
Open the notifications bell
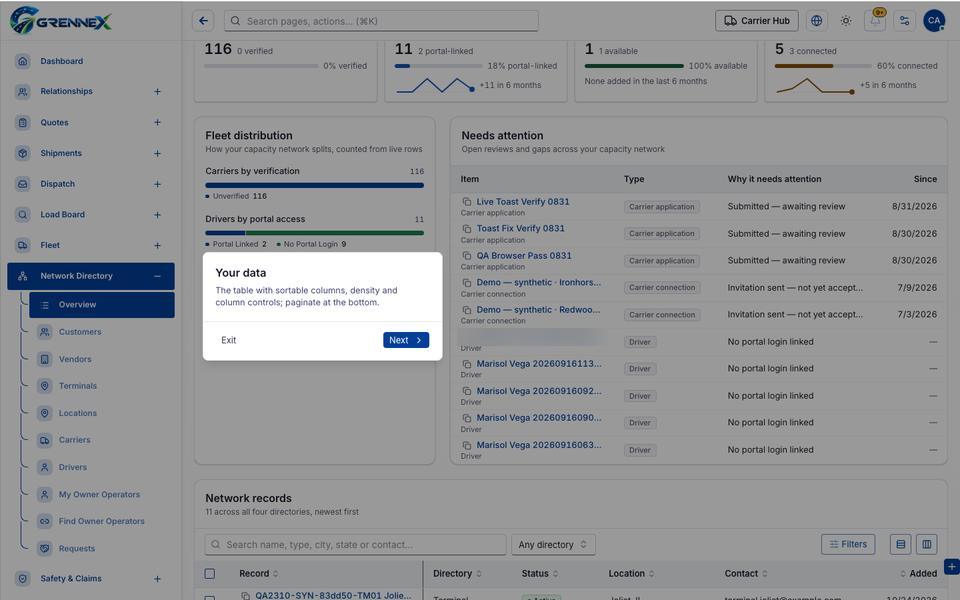(x=875, y=21)
